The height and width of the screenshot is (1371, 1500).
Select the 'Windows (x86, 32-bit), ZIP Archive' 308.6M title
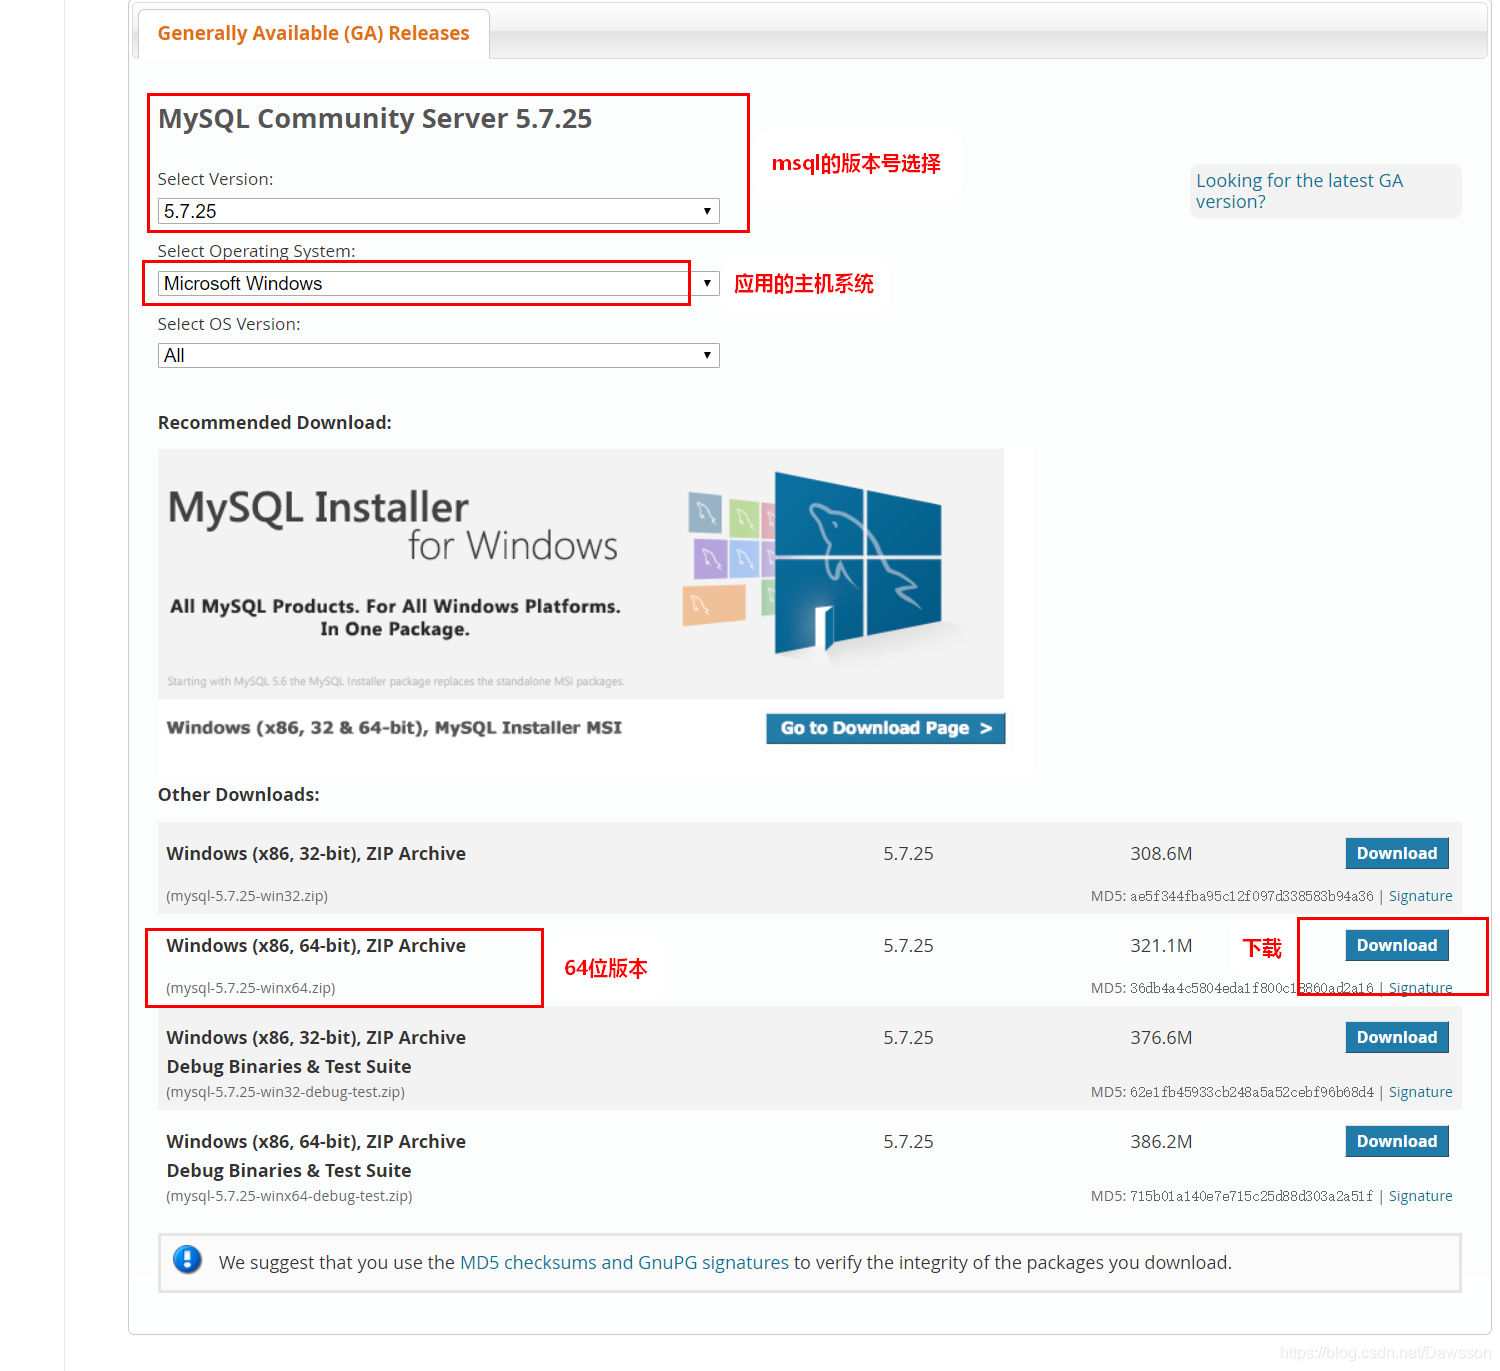click(316, 853)
